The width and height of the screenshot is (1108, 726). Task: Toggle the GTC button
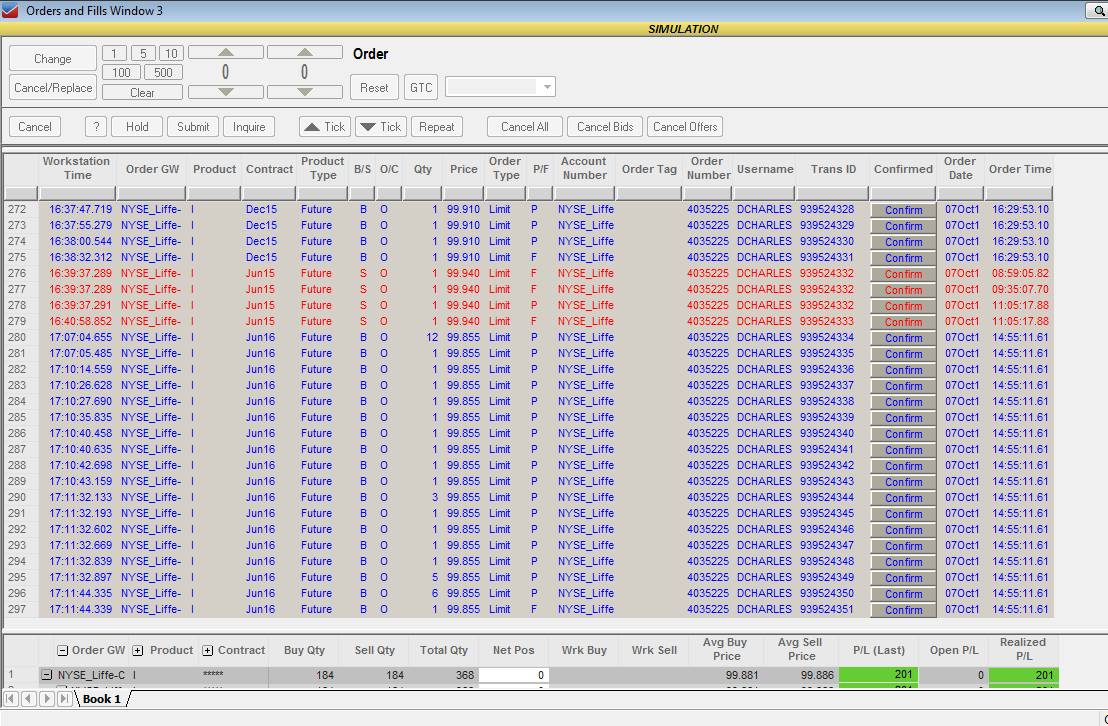click(421, 87)
